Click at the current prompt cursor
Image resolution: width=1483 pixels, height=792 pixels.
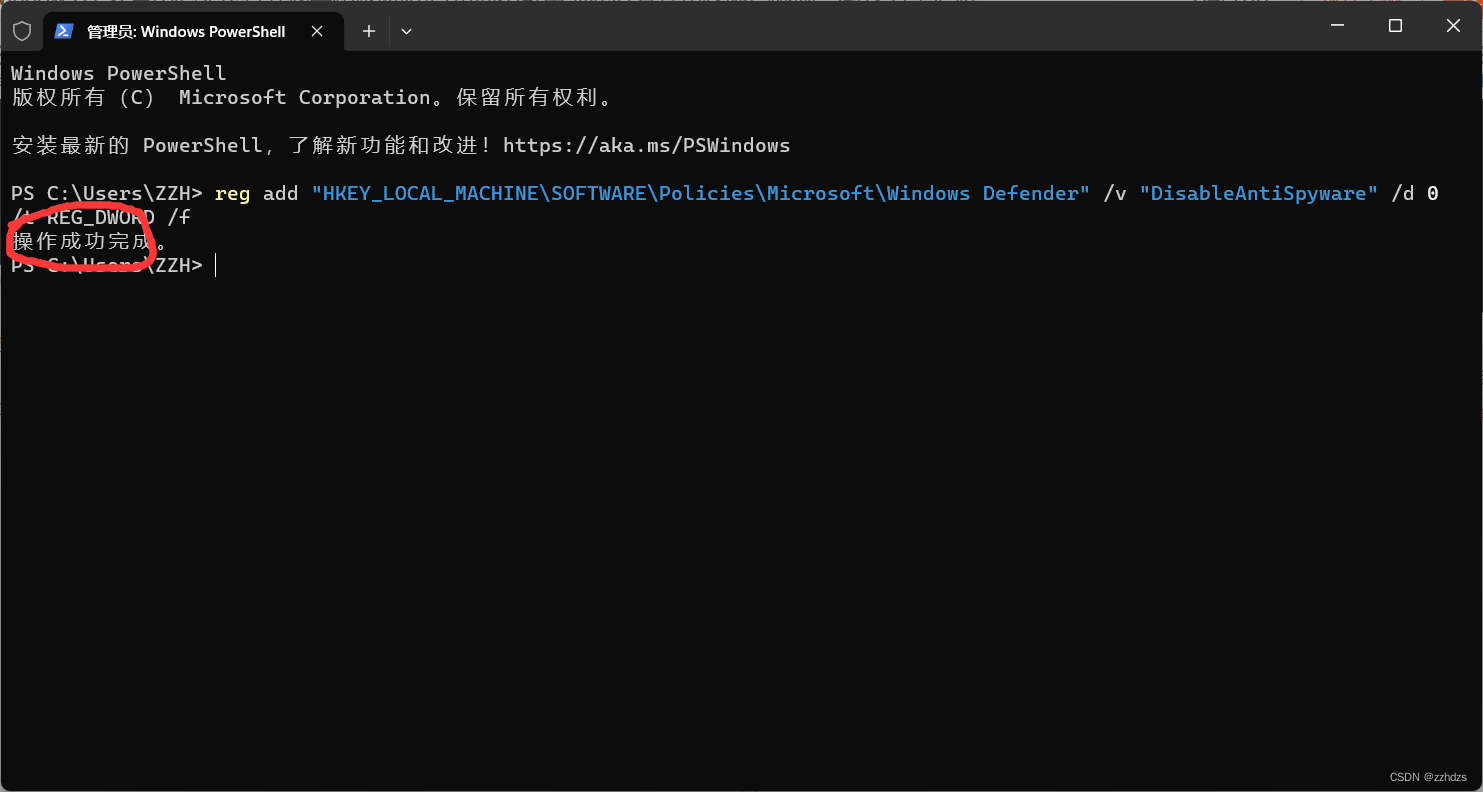pos(216,265)
